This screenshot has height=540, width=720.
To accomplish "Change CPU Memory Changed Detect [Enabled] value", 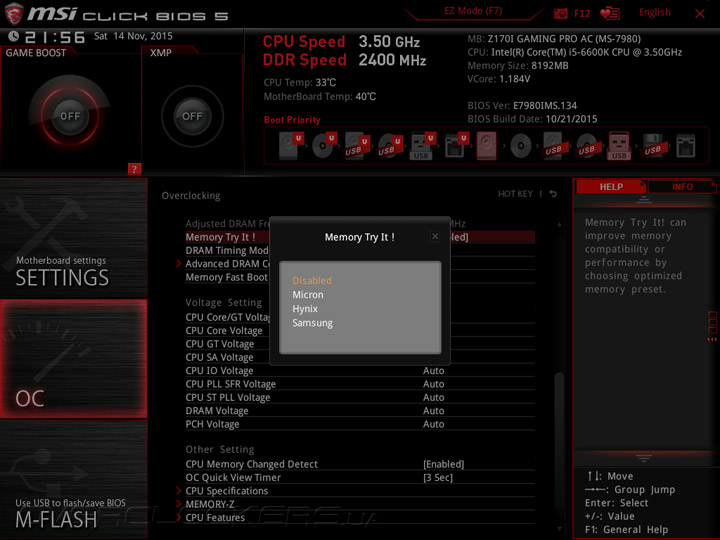I will click(444, 464).
